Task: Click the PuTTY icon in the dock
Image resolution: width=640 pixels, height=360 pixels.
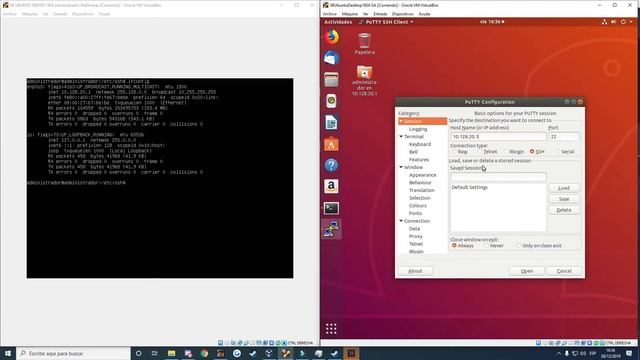Action: tap(331, 229)
